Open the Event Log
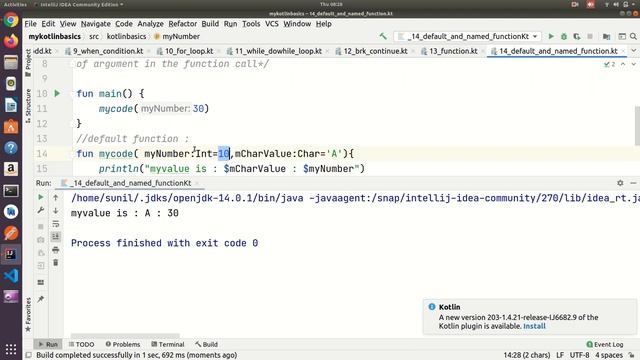 (605, 344)
